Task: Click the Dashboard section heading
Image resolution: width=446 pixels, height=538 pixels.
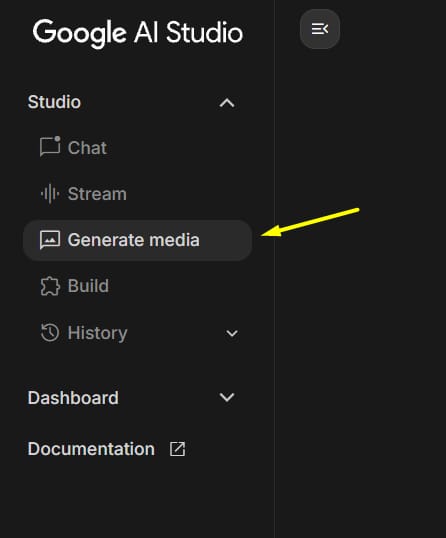Action: coord(73,398)
